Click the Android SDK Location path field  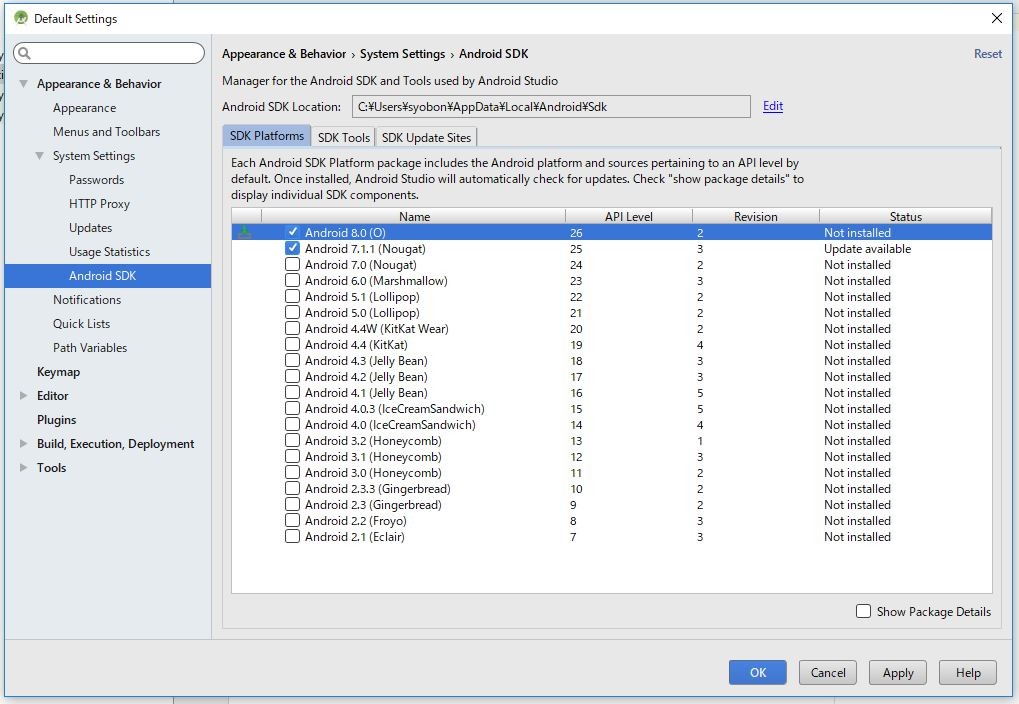tap(551, 107)
